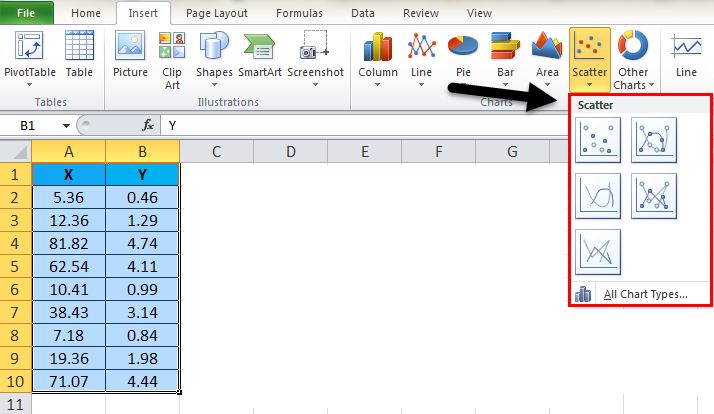This screenshot has height=414, width=714.
Task: Switch to the Home tab
Action: click(x=86, y=13)
